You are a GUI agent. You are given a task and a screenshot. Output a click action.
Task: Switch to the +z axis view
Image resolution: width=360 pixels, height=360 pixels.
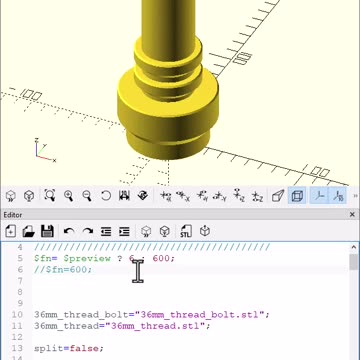click(238, 196)
